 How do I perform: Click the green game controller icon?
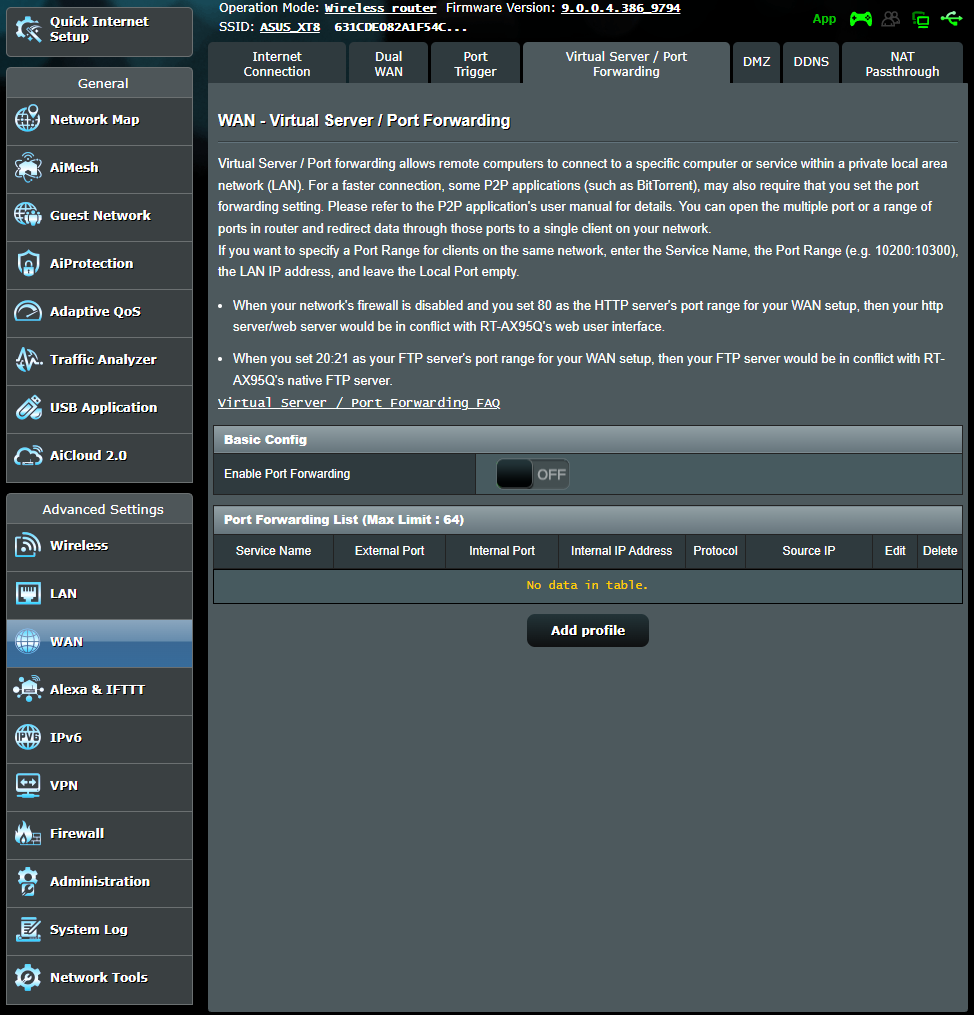860,19
